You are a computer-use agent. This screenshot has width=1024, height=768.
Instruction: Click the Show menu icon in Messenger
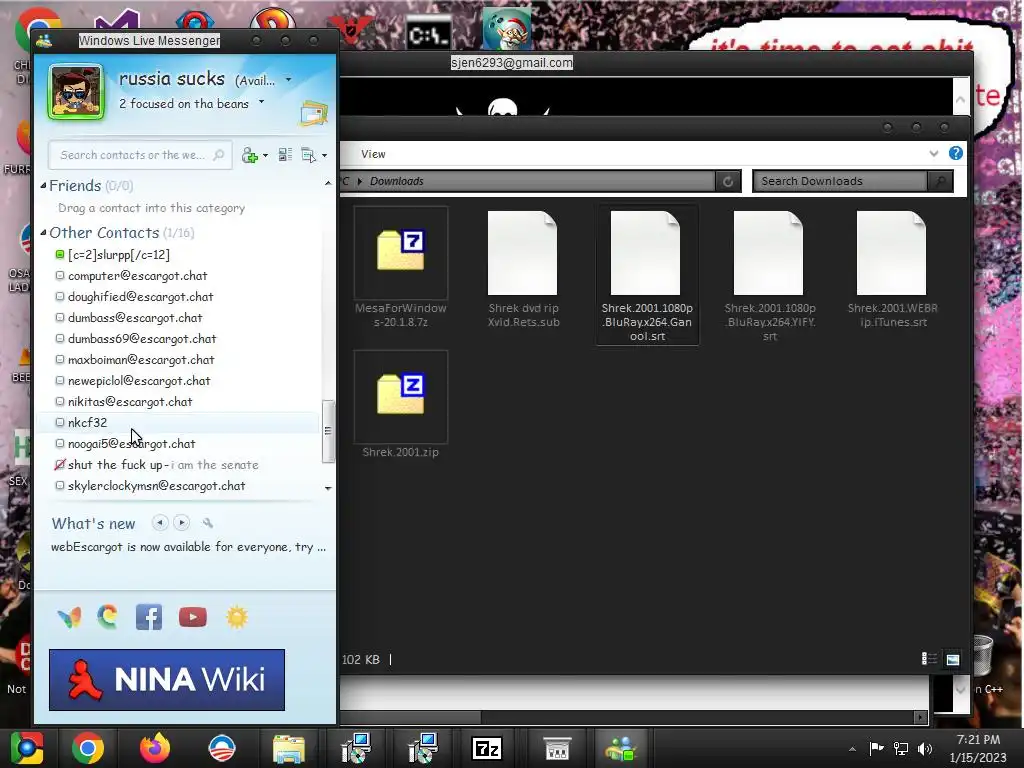point(308,155)
